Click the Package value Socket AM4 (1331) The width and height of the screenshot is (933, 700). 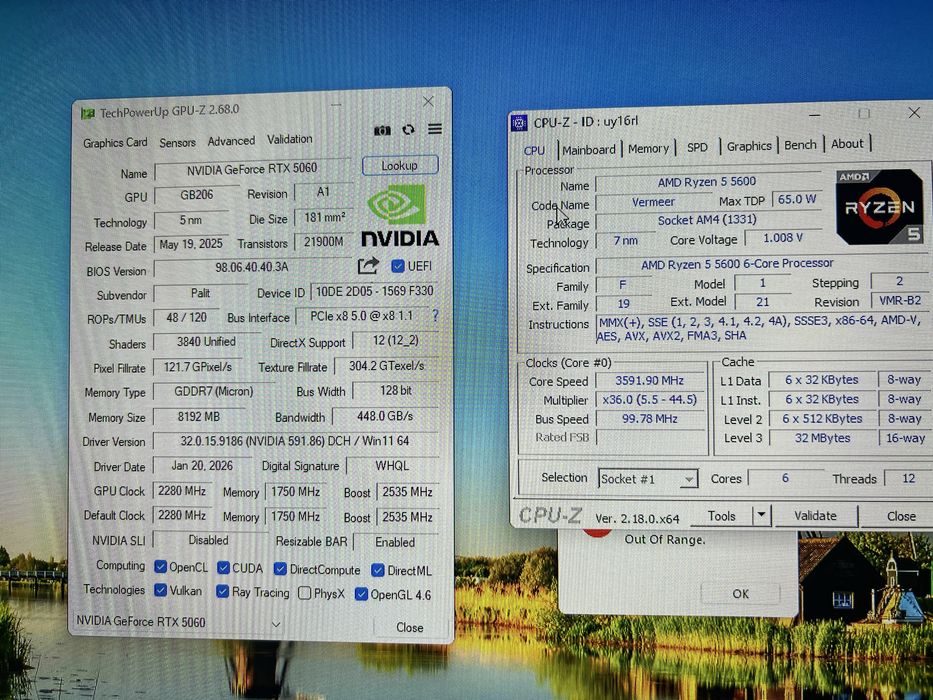click(x=707, y=220)
